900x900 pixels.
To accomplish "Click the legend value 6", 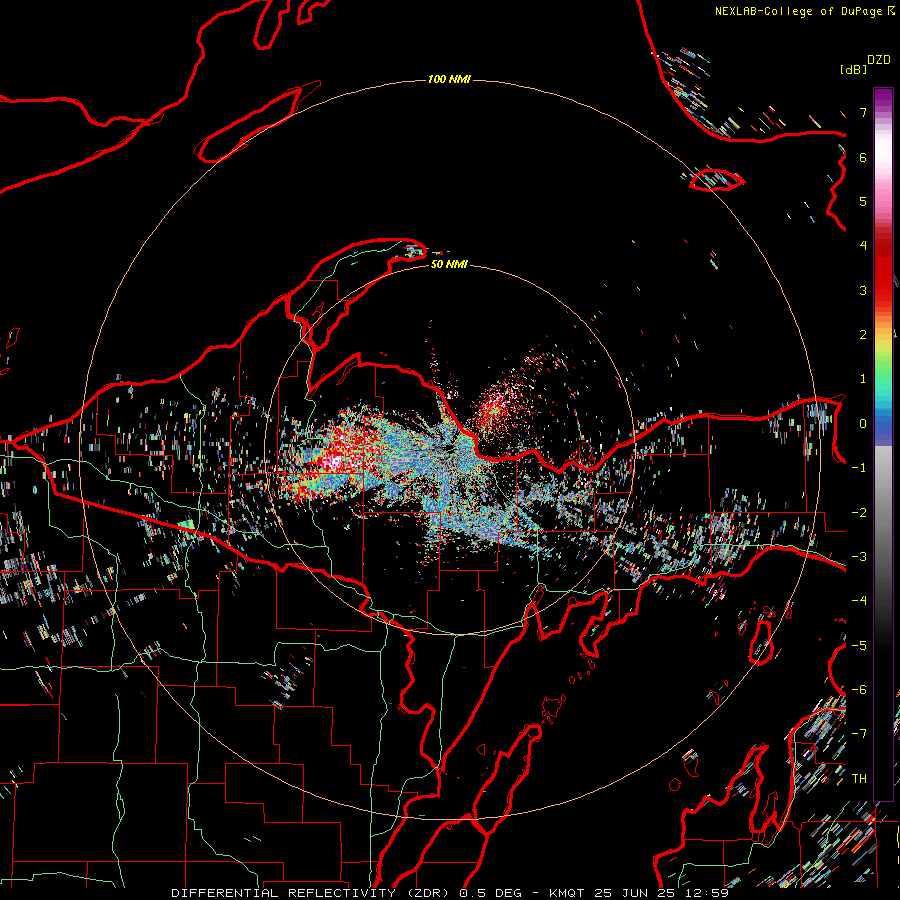I will 863,157.
